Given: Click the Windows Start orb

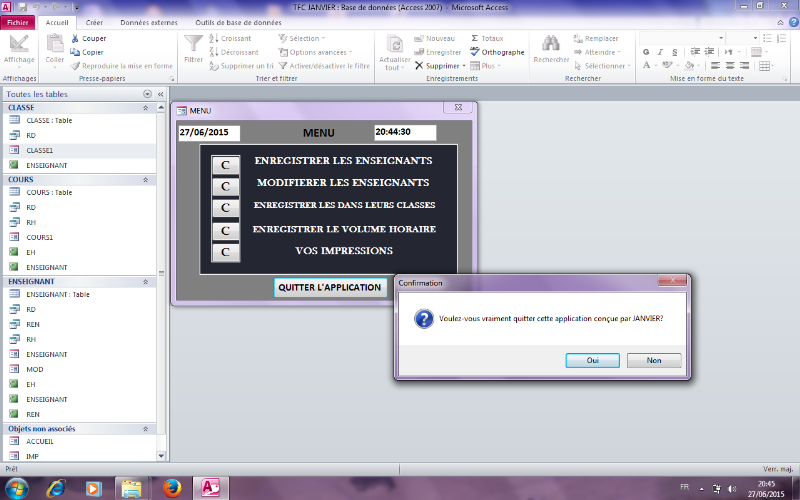Looking at the screenshot, I should [17, 488].
